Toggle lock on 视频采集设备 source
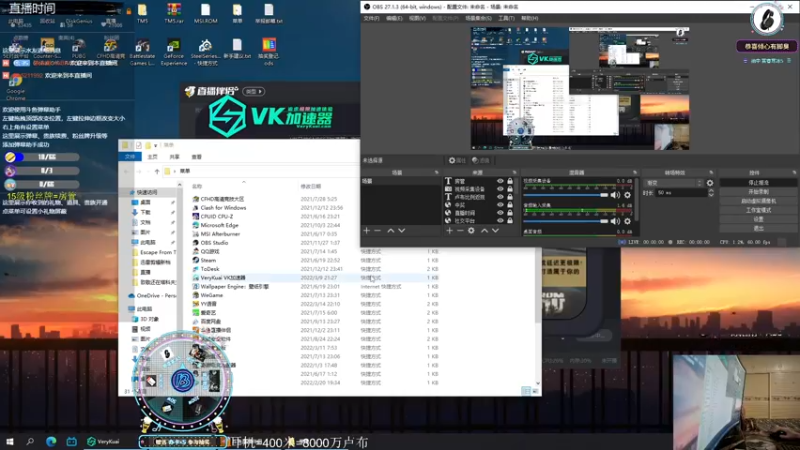 coord(510,189)
